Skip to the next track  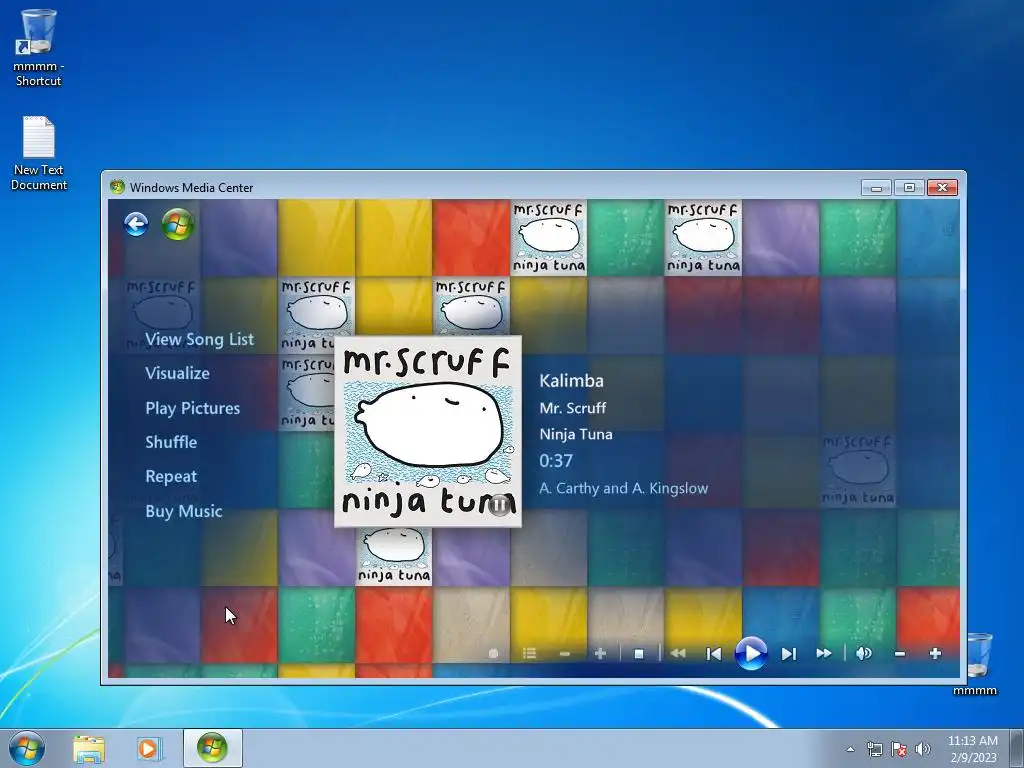[789, 653]
